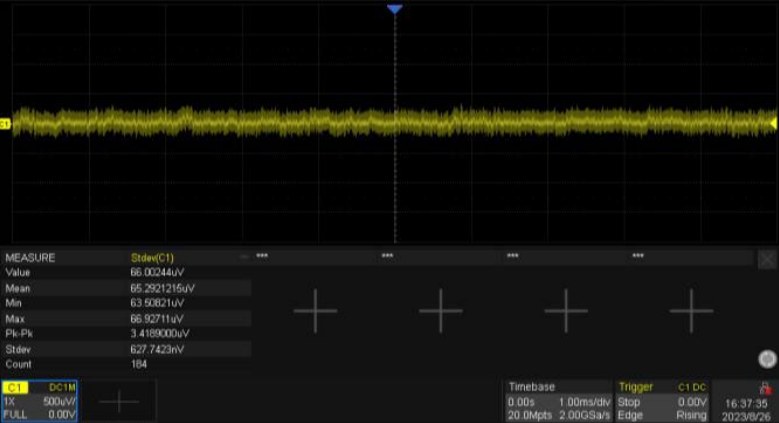Click the MEASURE panel title
The image size is (779, 423).
(x=30, y=257)
